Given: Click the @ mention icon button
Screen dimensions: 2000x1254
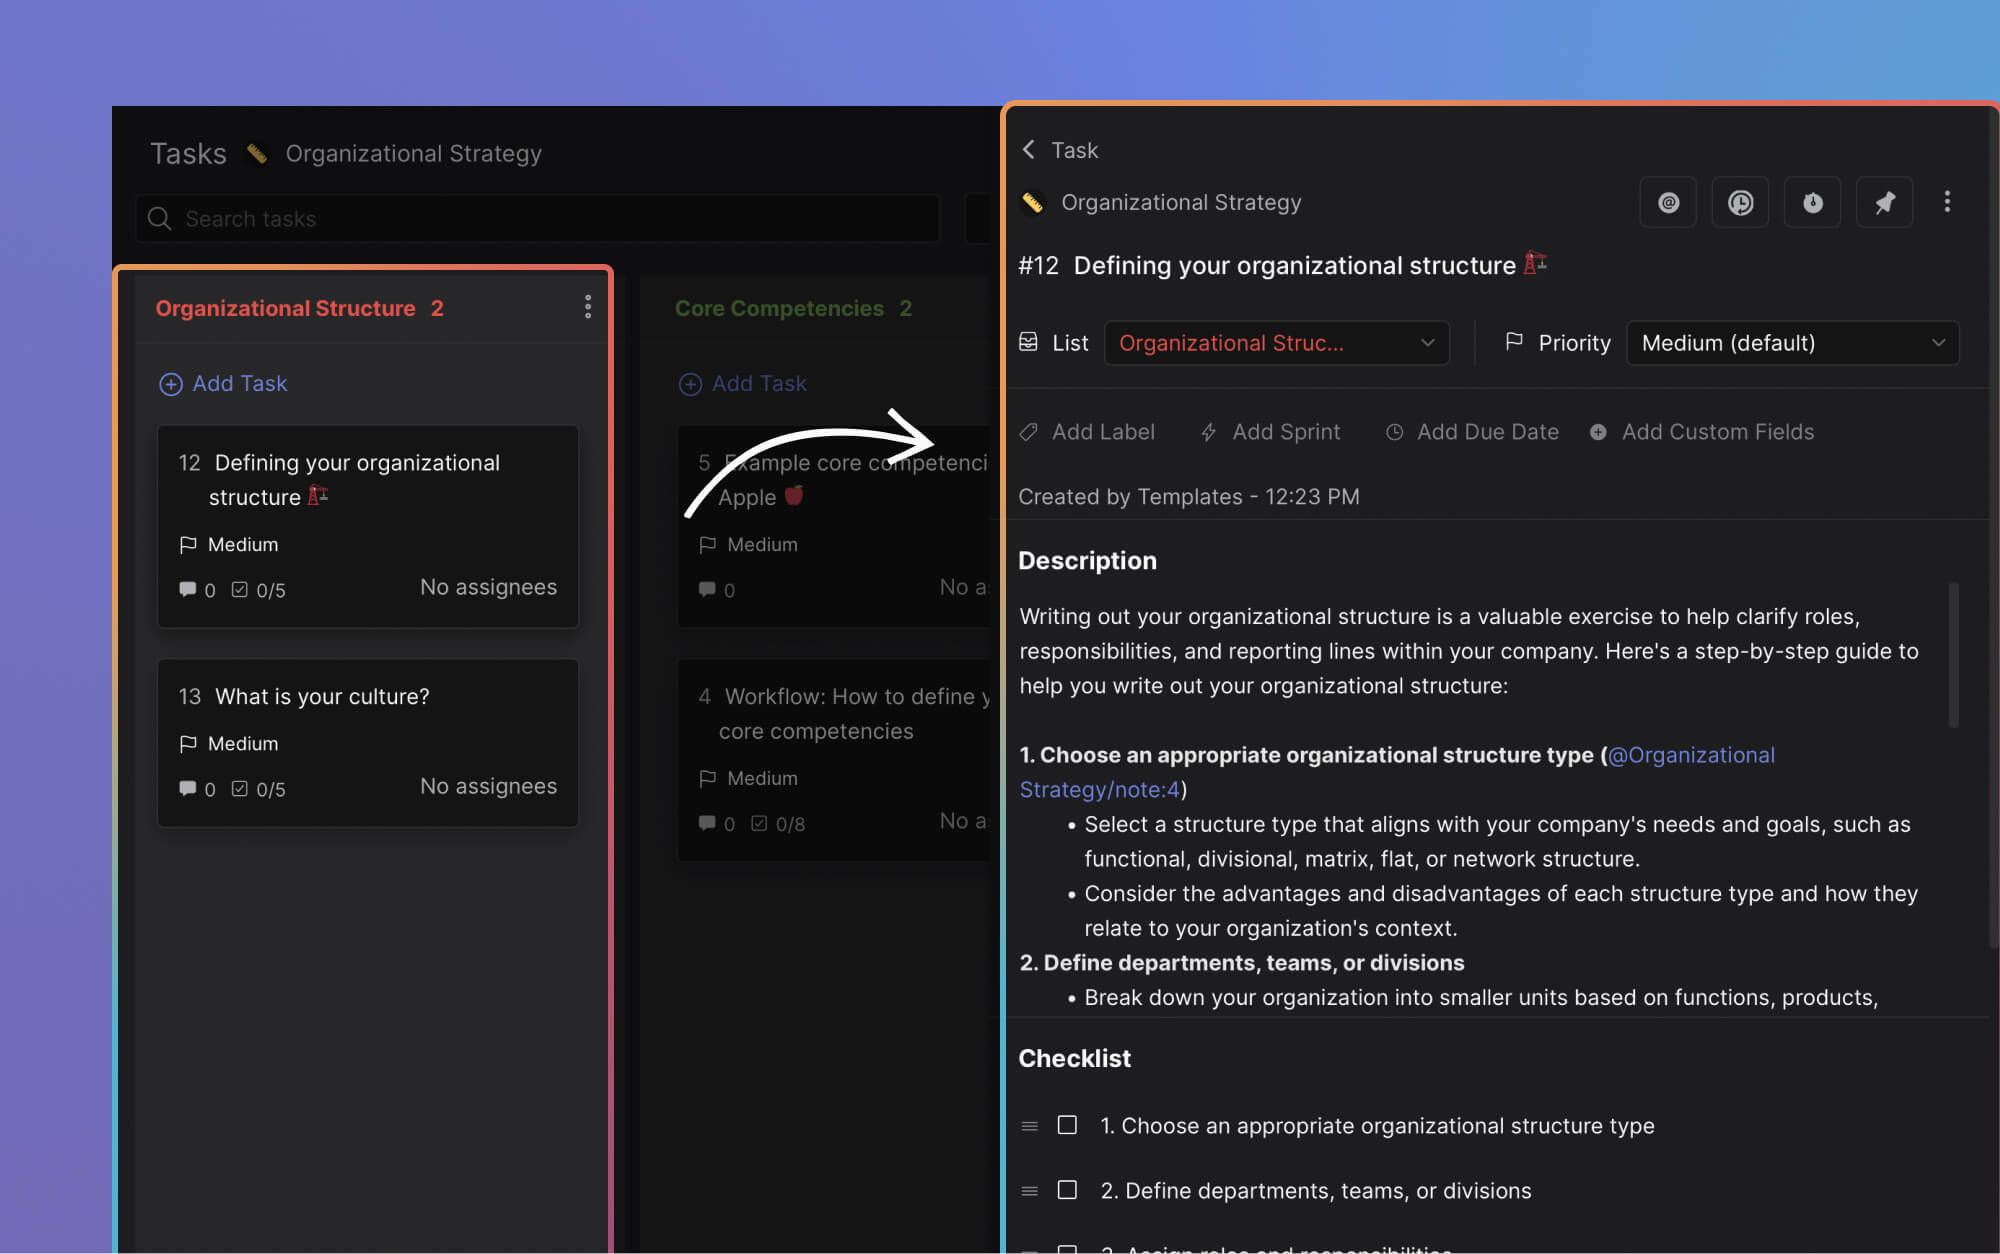Looking at the screenshot, I should (1668, 203).
